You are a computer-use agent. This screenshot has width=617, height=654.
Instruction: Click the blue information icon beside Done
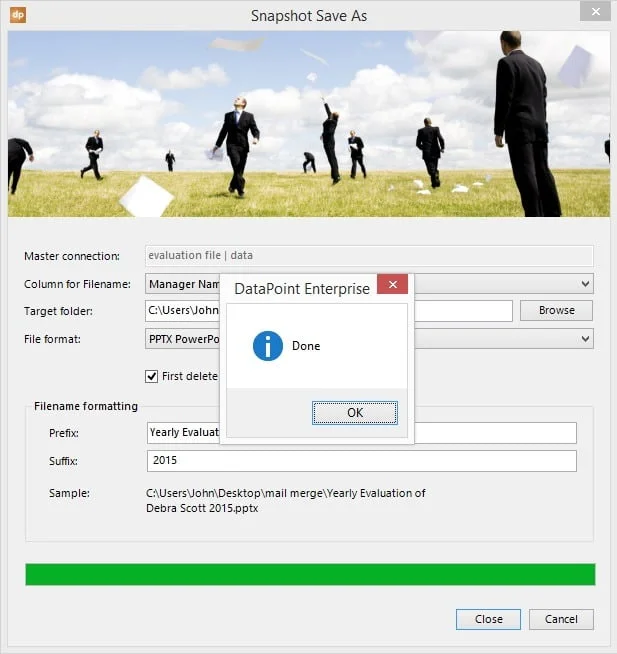click(267, 346)
